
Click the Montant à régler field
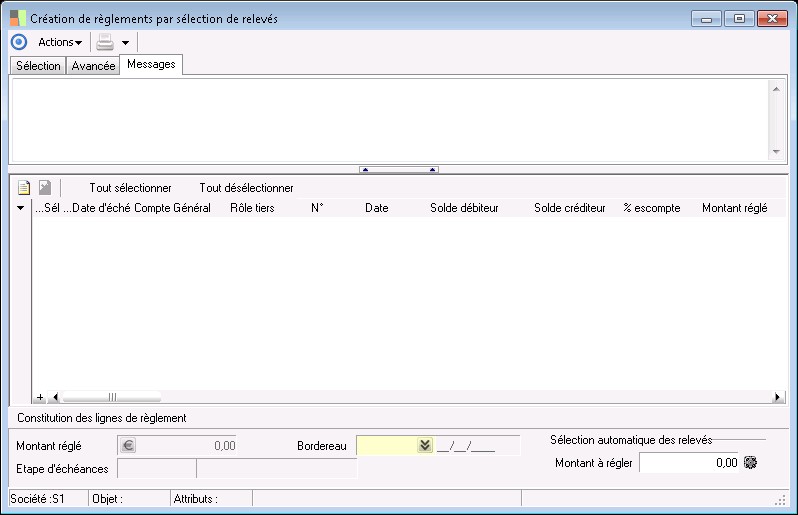pyautogui.click(x=690, y=463)
